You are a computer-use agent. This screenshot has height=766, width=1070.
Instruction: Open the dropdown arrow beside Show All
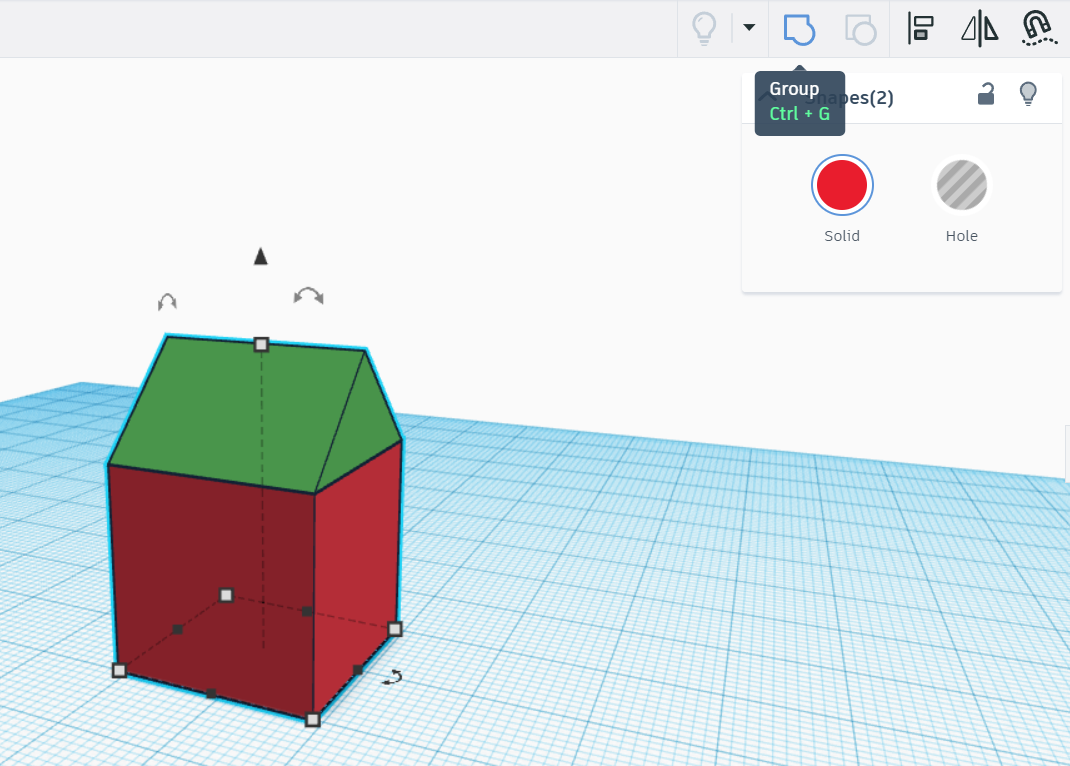[749, 27]
